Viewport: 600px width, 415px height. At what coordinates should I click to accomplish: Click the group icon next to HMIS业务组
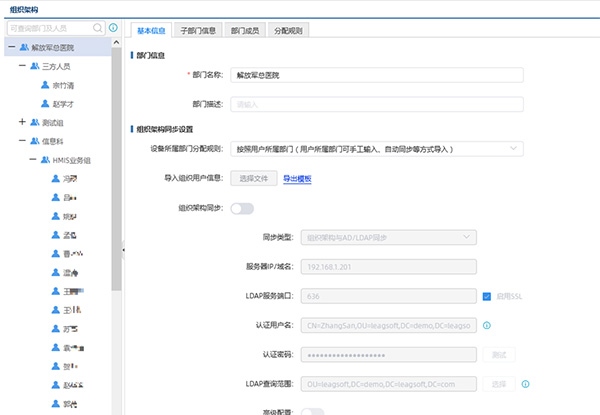point(45,159)
